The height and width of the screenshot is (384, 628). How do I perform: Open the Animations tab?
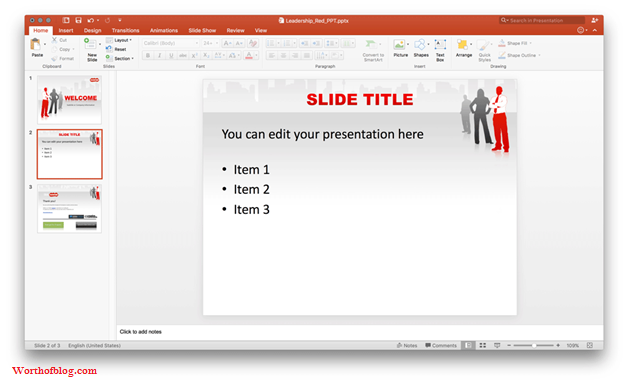[x=163, y=30]
